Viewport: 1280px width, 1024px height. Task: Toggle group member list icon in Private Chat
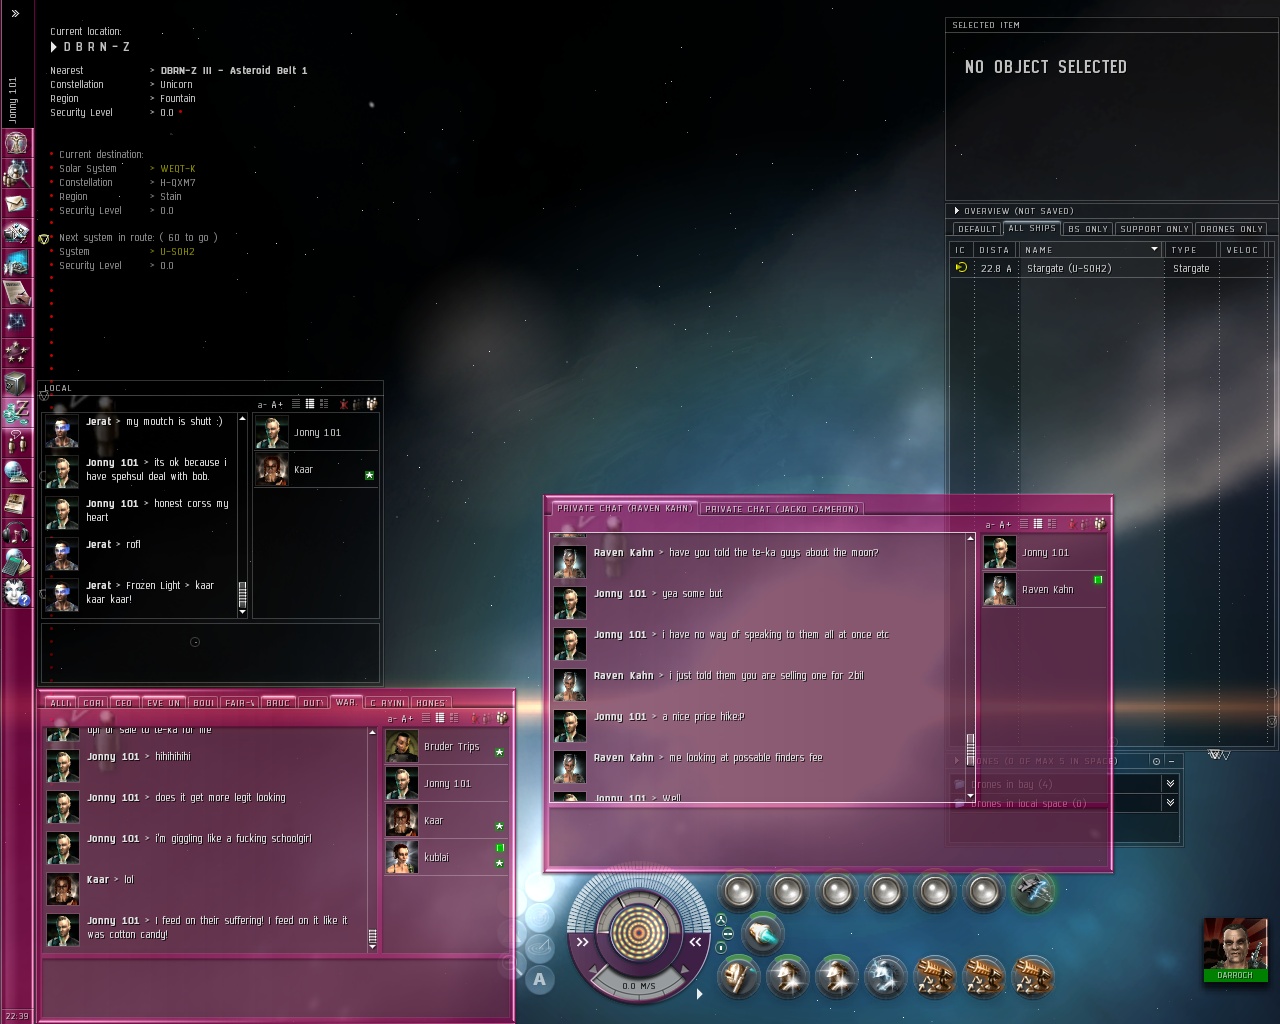point(1100,524)
